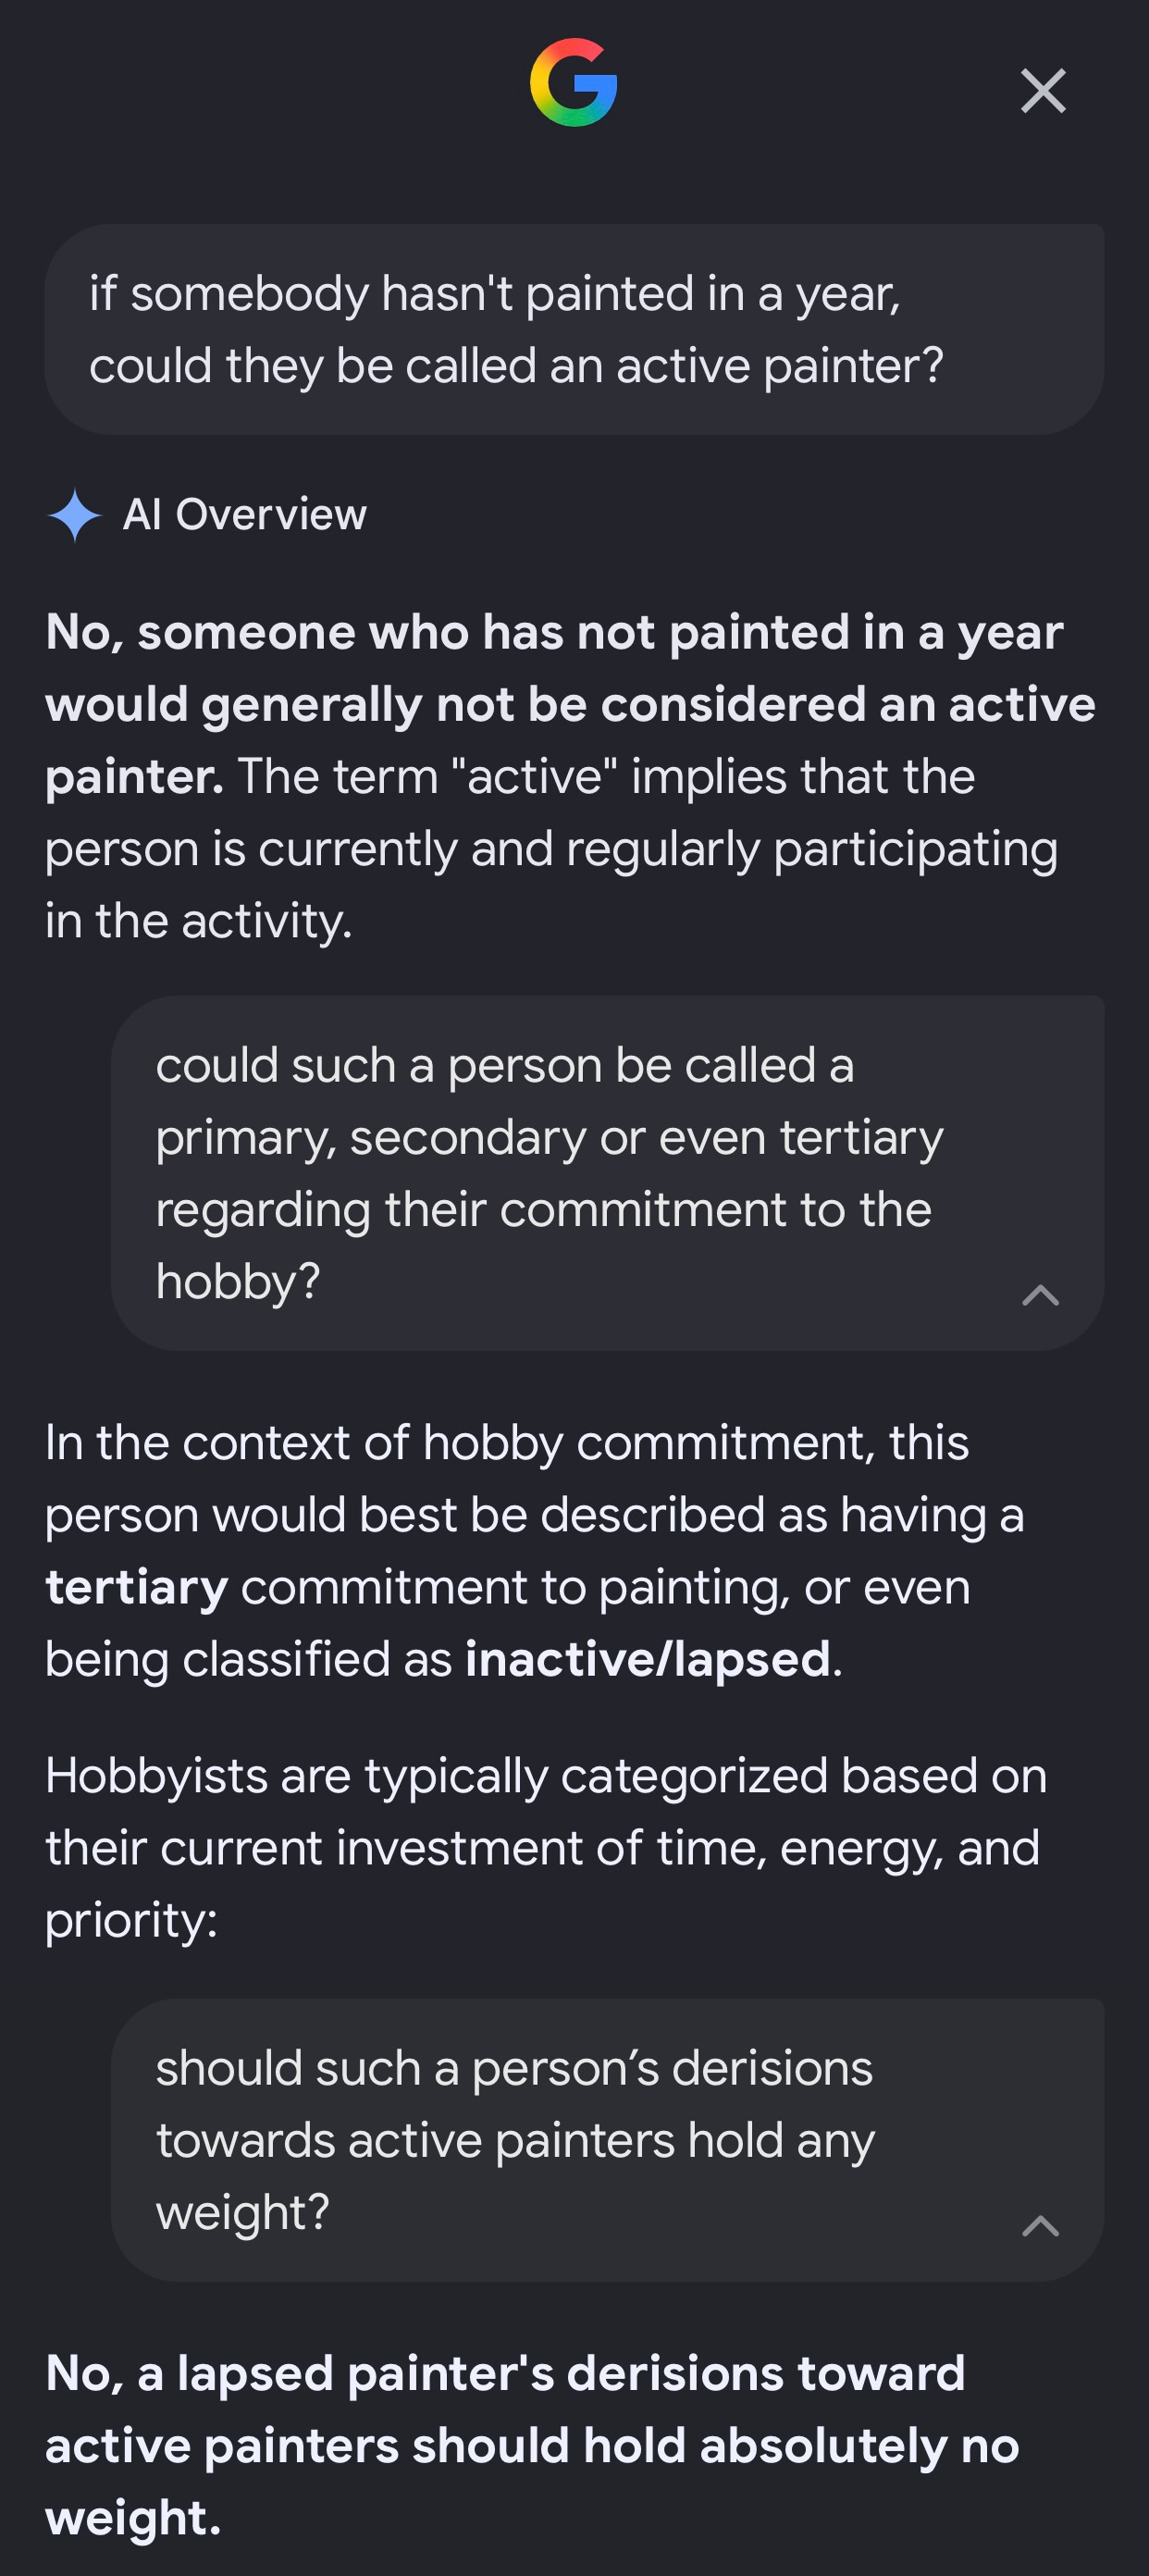The image size is (1149, 2576).
Task: Click the bold answer about not painting in a year
Action: [570, 704]
